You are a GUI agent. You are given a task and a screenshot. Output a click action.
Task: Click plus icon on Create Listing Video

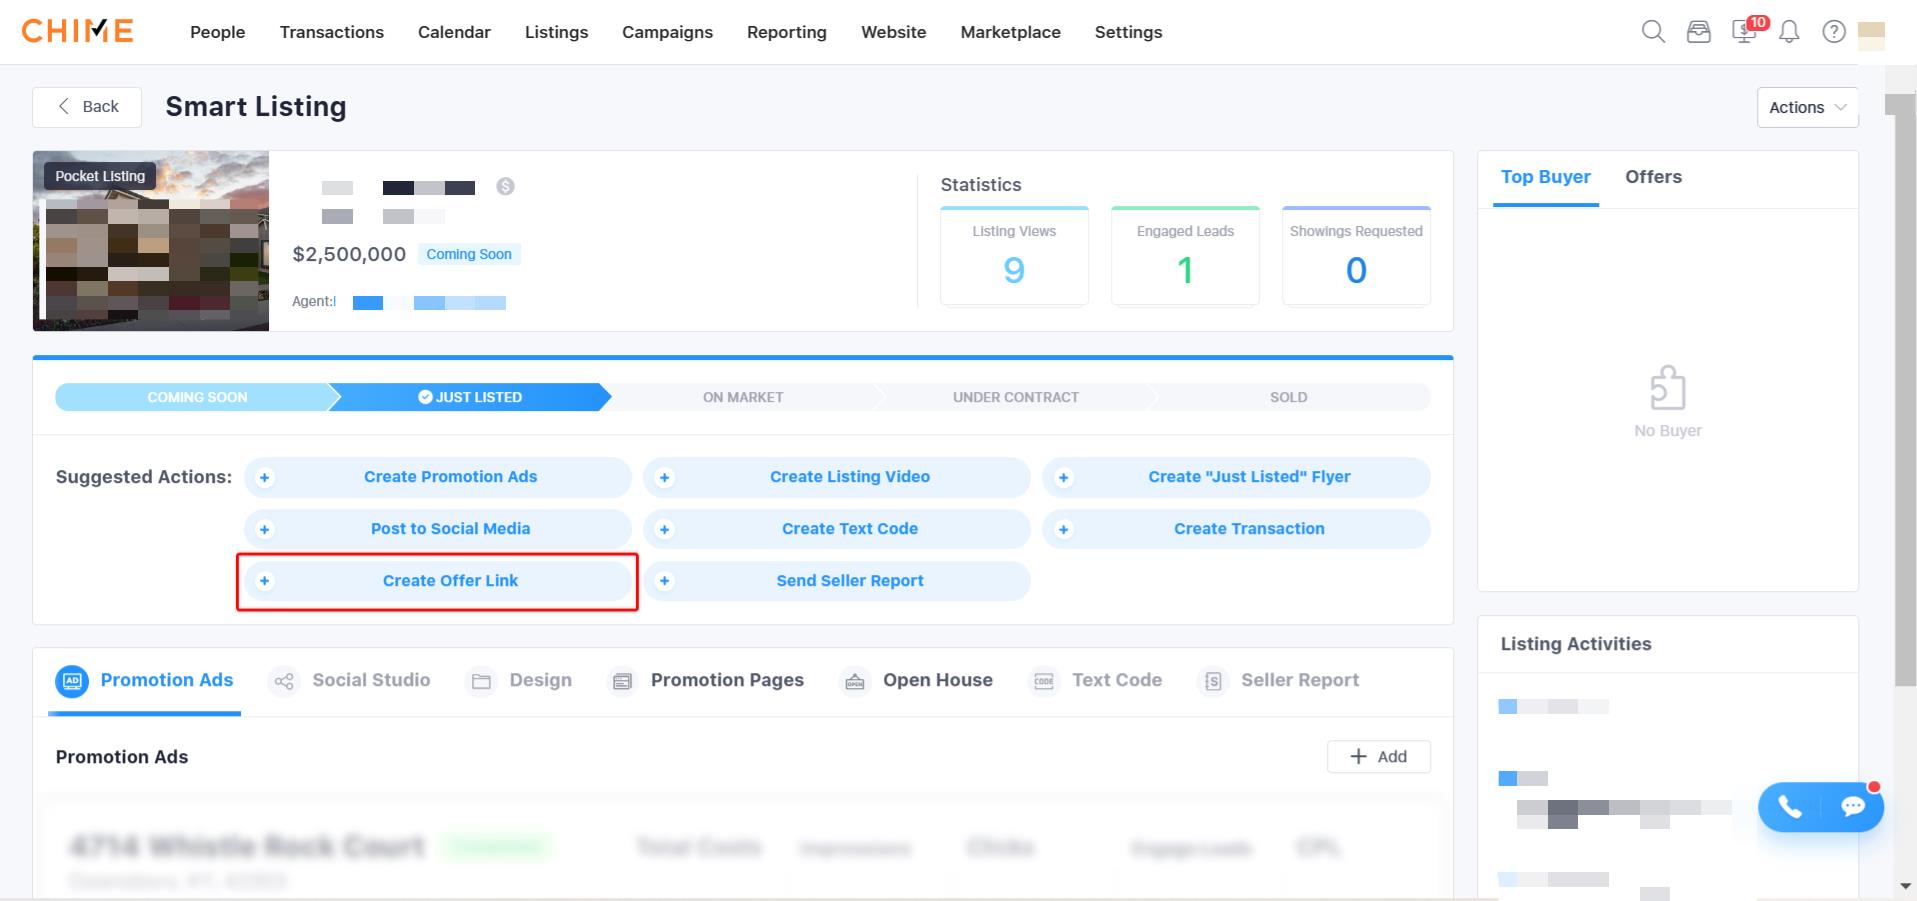[664, 478]
